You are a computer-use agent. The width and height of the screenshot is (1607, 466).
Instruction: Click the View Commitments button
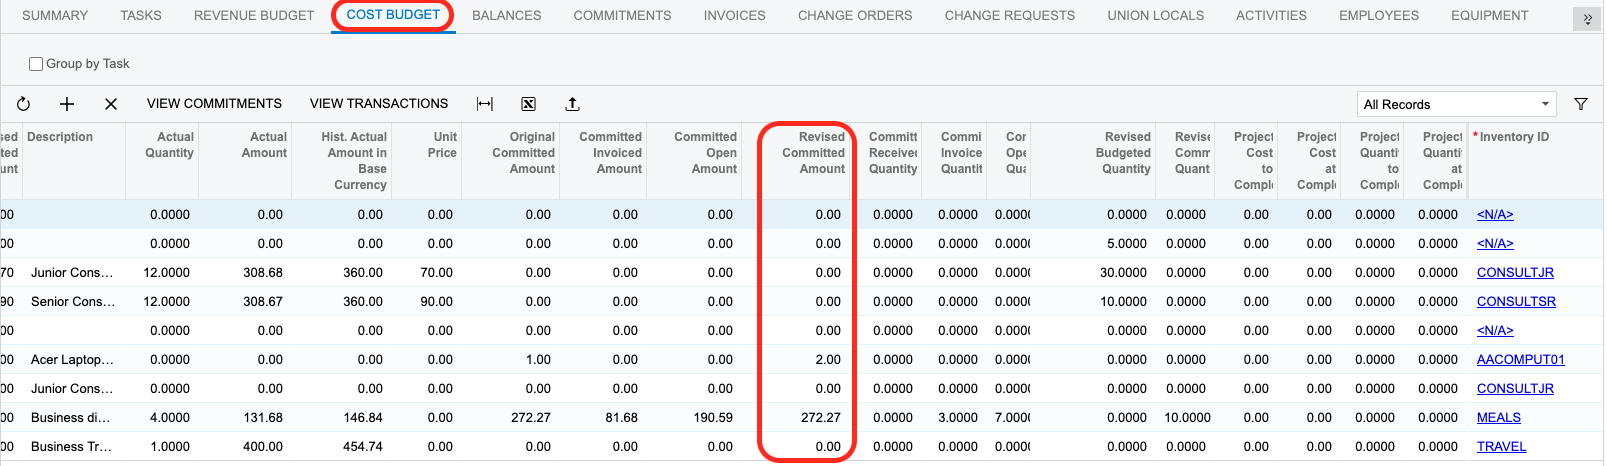[x=214, y=104]
